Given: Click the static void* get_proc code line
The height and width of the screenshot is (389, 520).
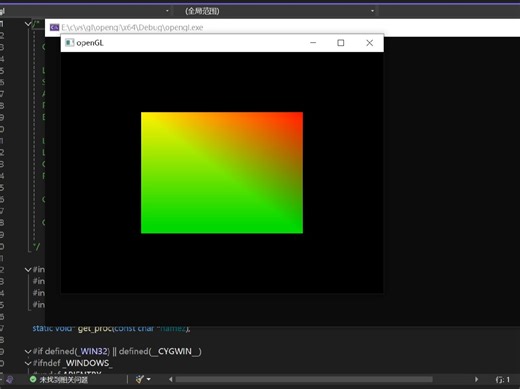Looking at the screenshot, I should coord(111,329).
